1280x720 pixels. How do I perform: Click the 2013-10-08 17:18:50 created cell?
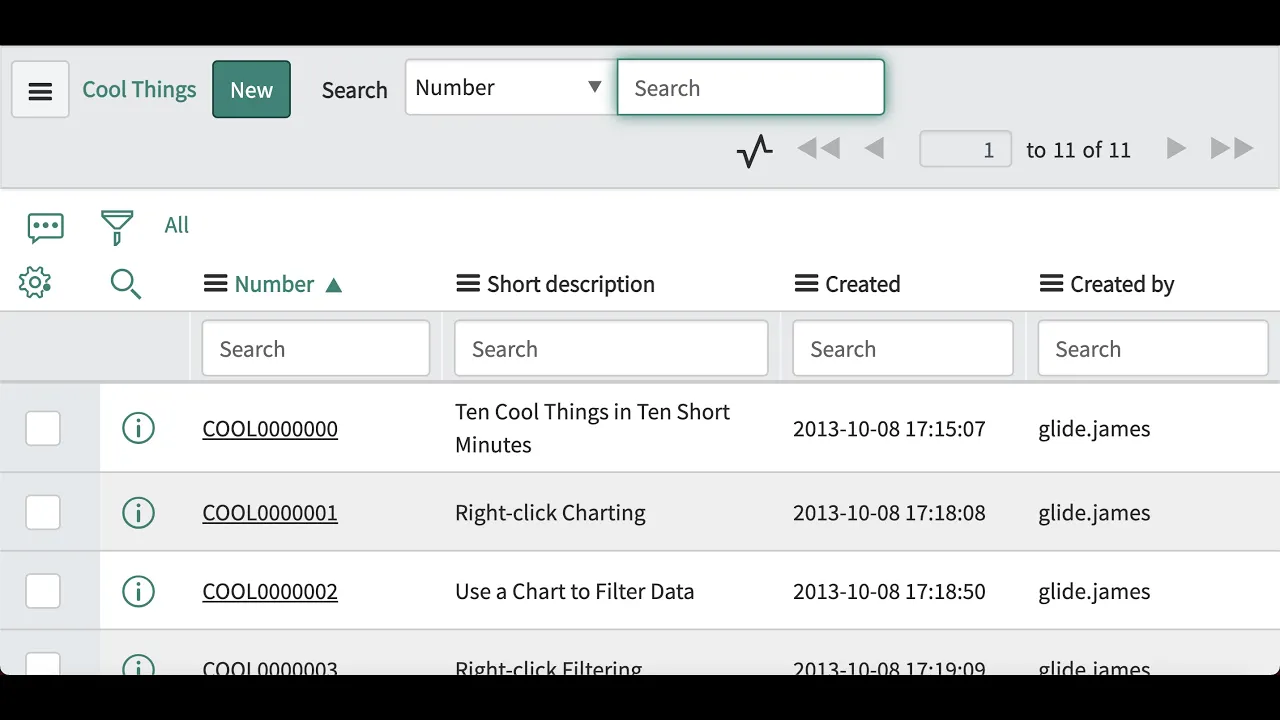889,591
